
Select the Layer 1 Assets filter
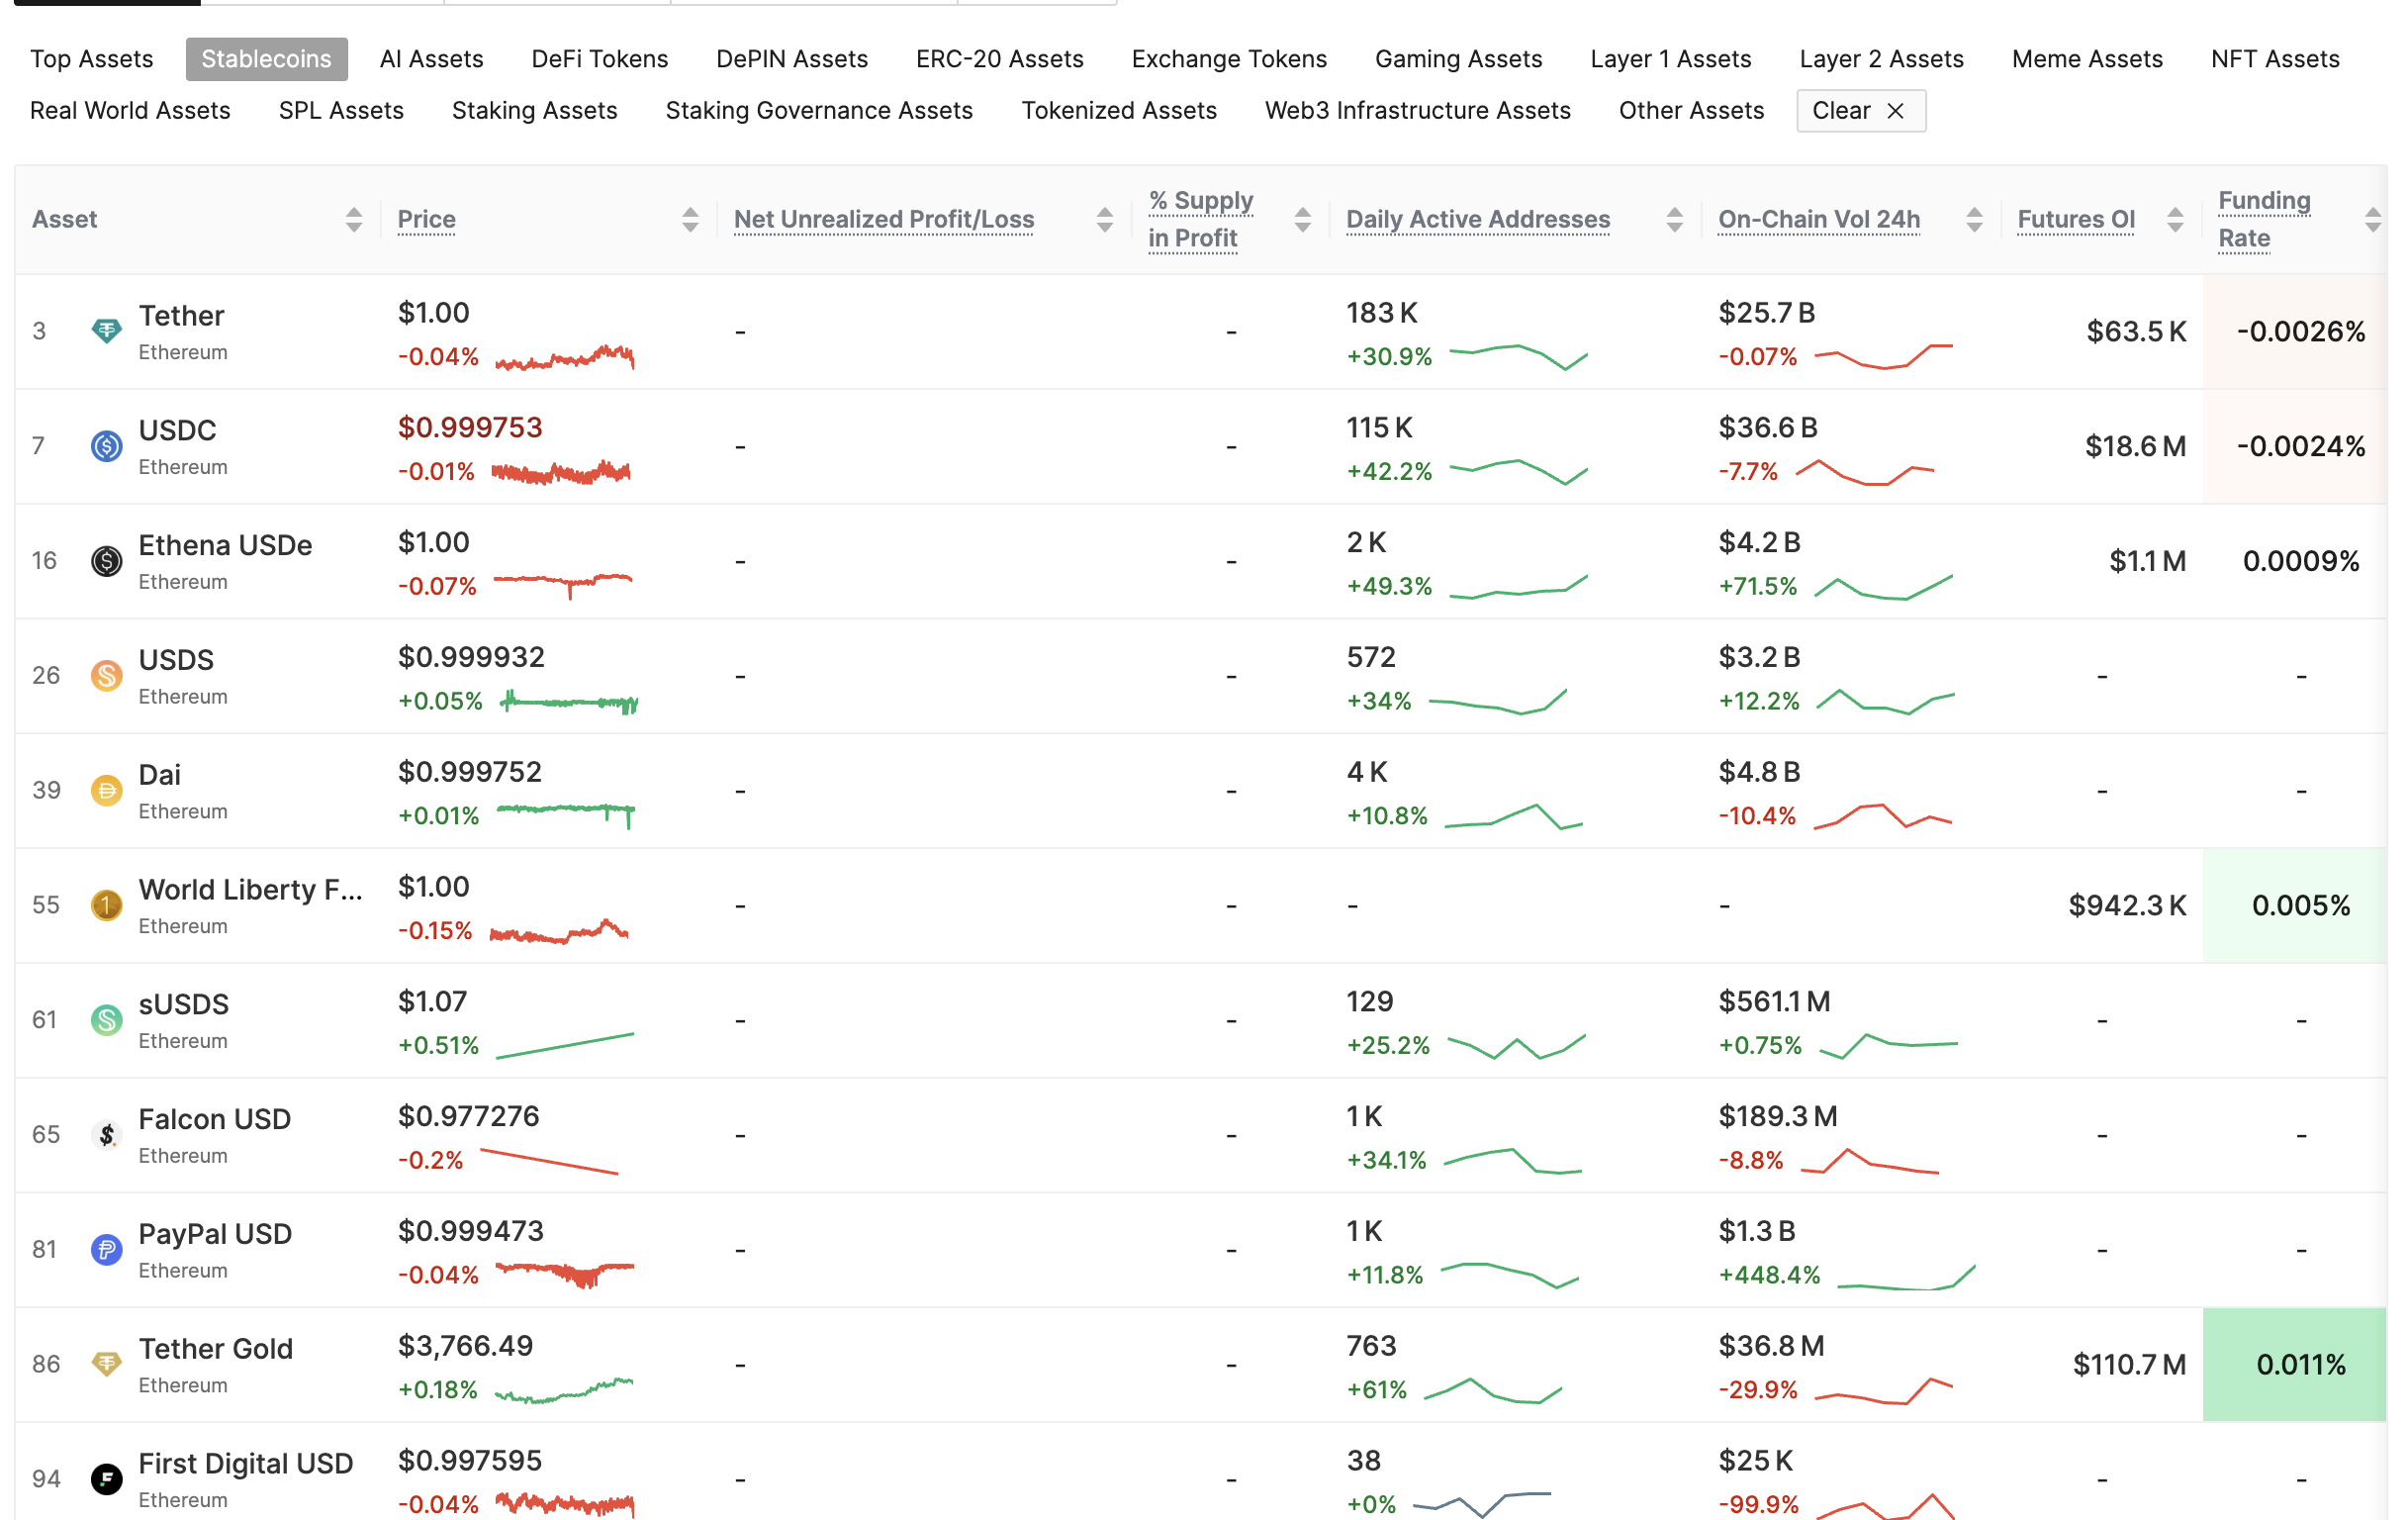pos(1671,59)
